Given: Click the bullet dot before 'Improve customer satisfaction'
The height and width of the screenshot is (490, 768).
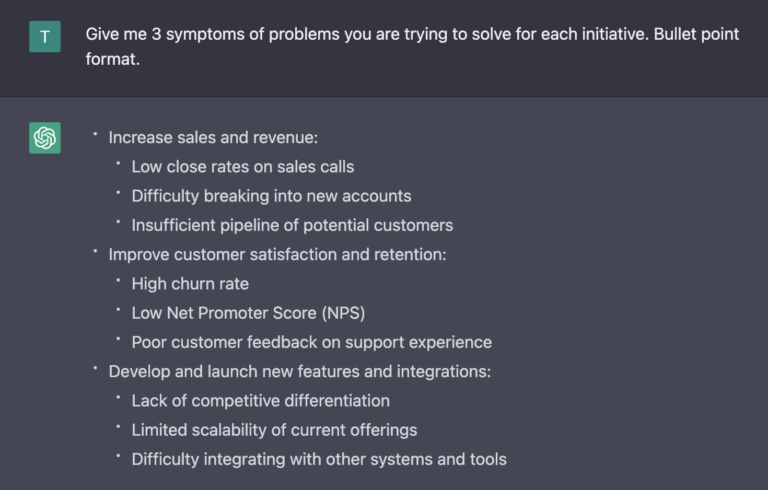Looking at the screenshot, I should (x=95, y=251).
